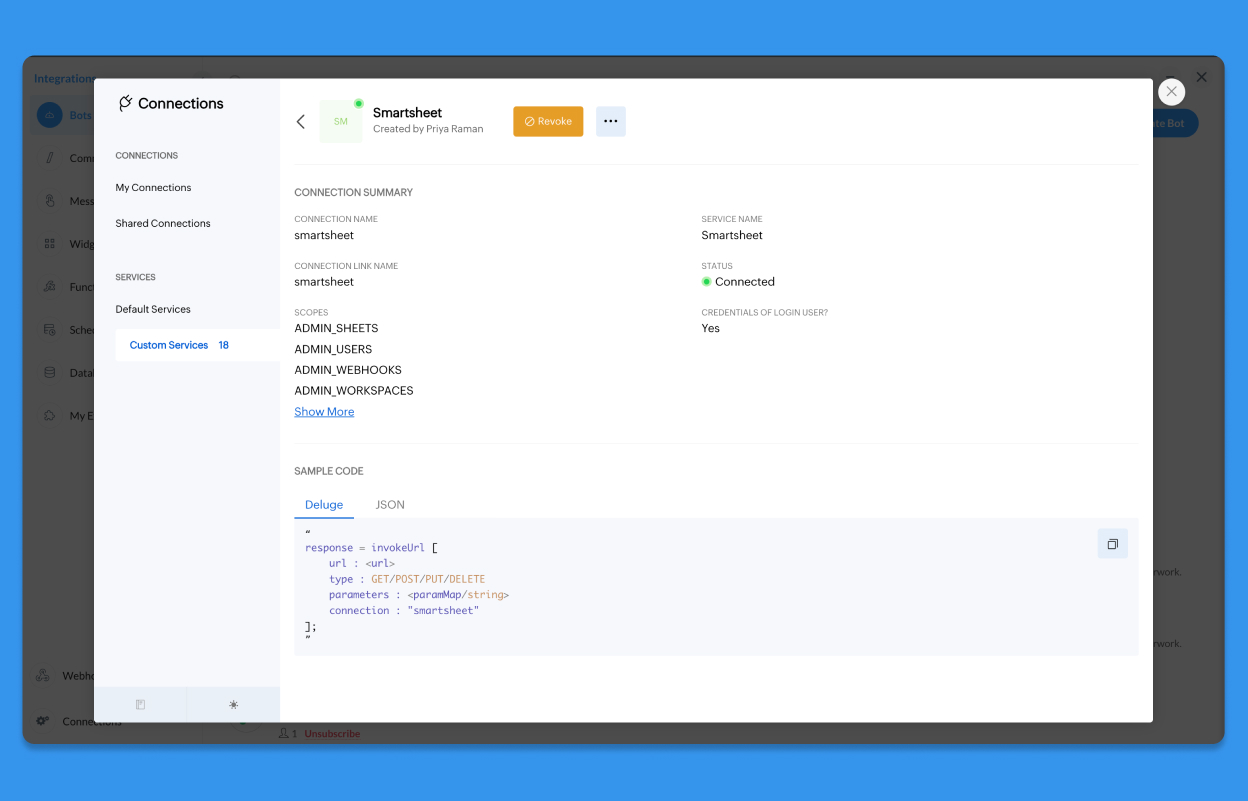Image resolution: width=1248 pixels, height=801 pixels.
Task: Open the documentation book icon at sidebar bottom
Action: (x=140, y=704)
